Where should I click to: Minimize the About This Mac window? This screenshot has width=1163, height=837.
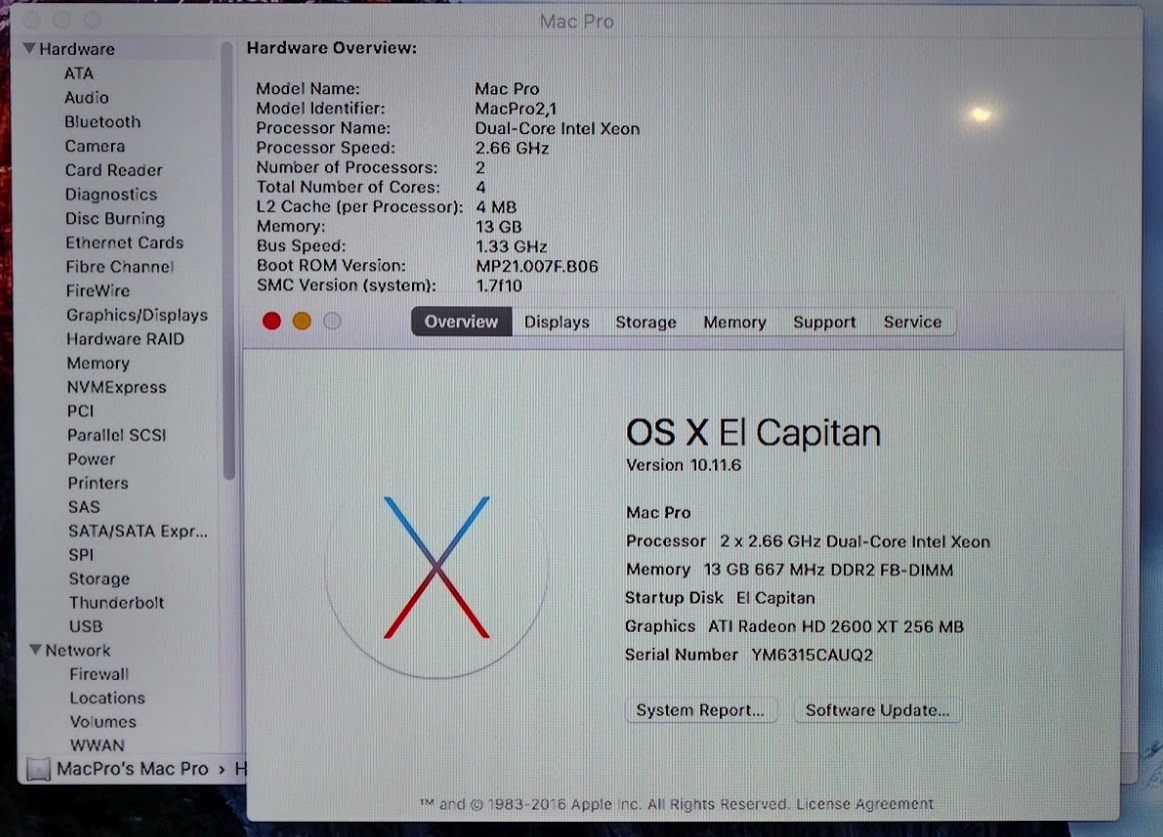[x=302, y=321]
